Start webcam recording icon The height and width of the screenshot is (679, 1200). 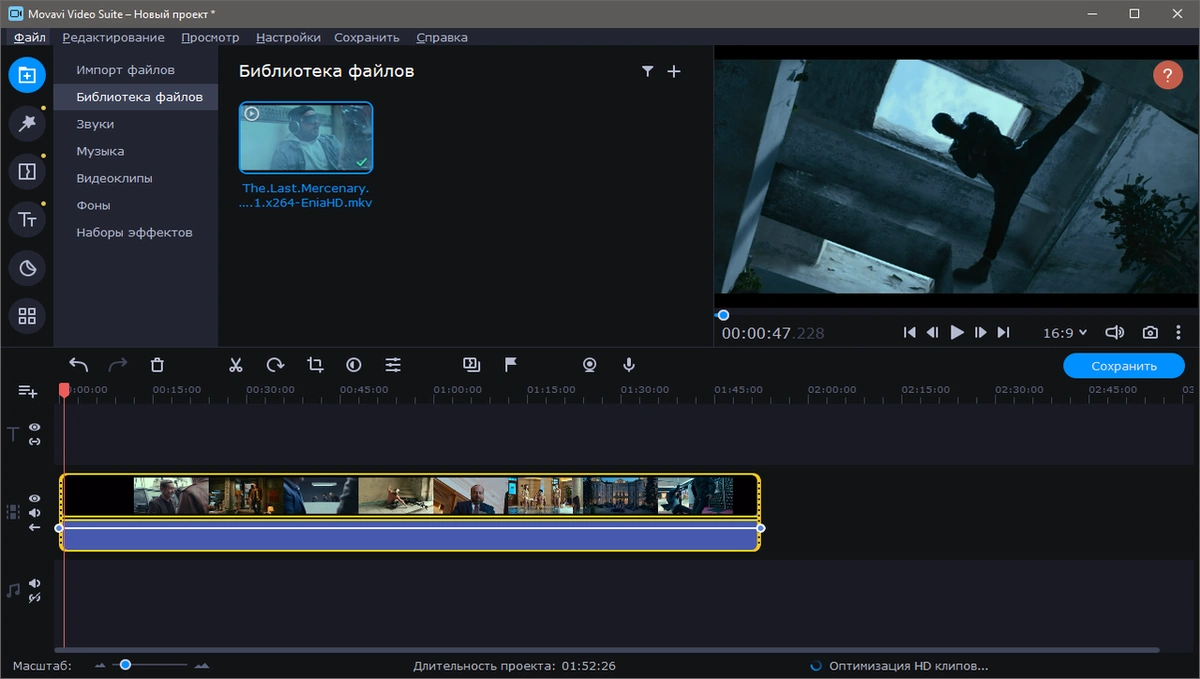[590, 365]
